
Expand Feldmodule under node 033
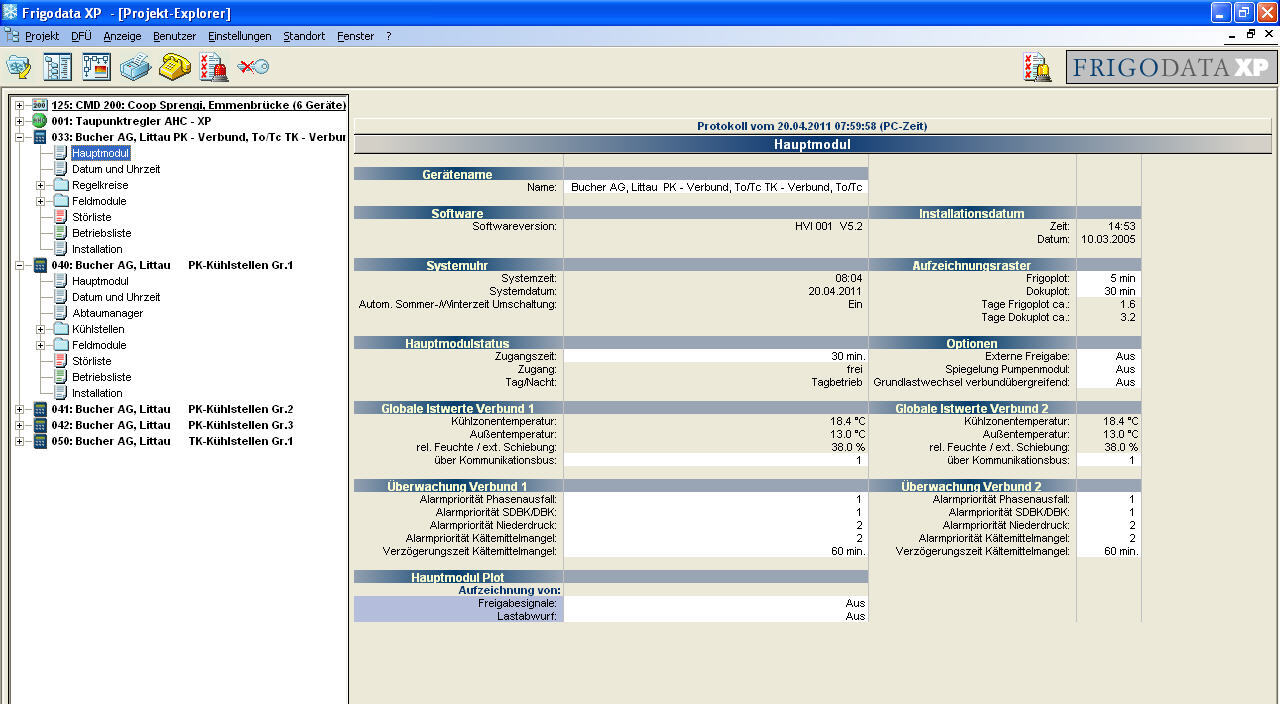pos(40,201)
